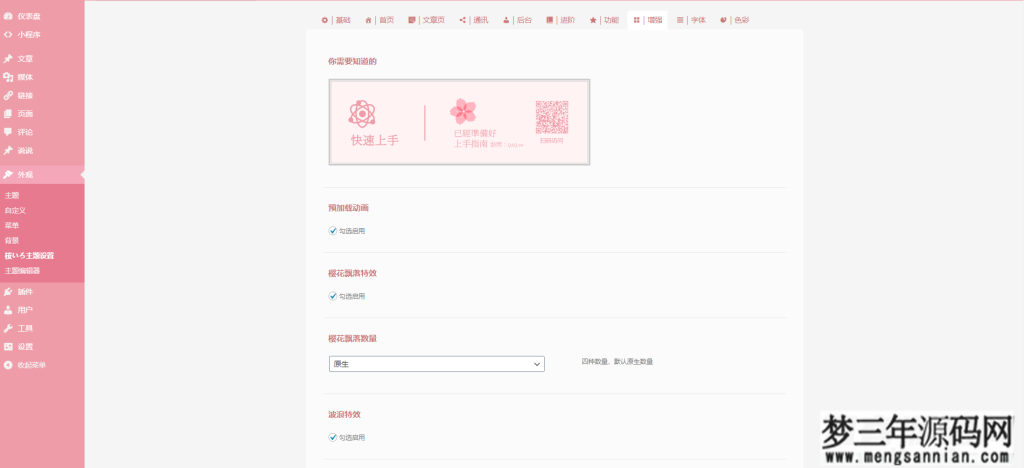This screenshot has height=468, width=1024.
Task: Open the 小程序 code-brackets icon
Action: click(x=8, y=35)
